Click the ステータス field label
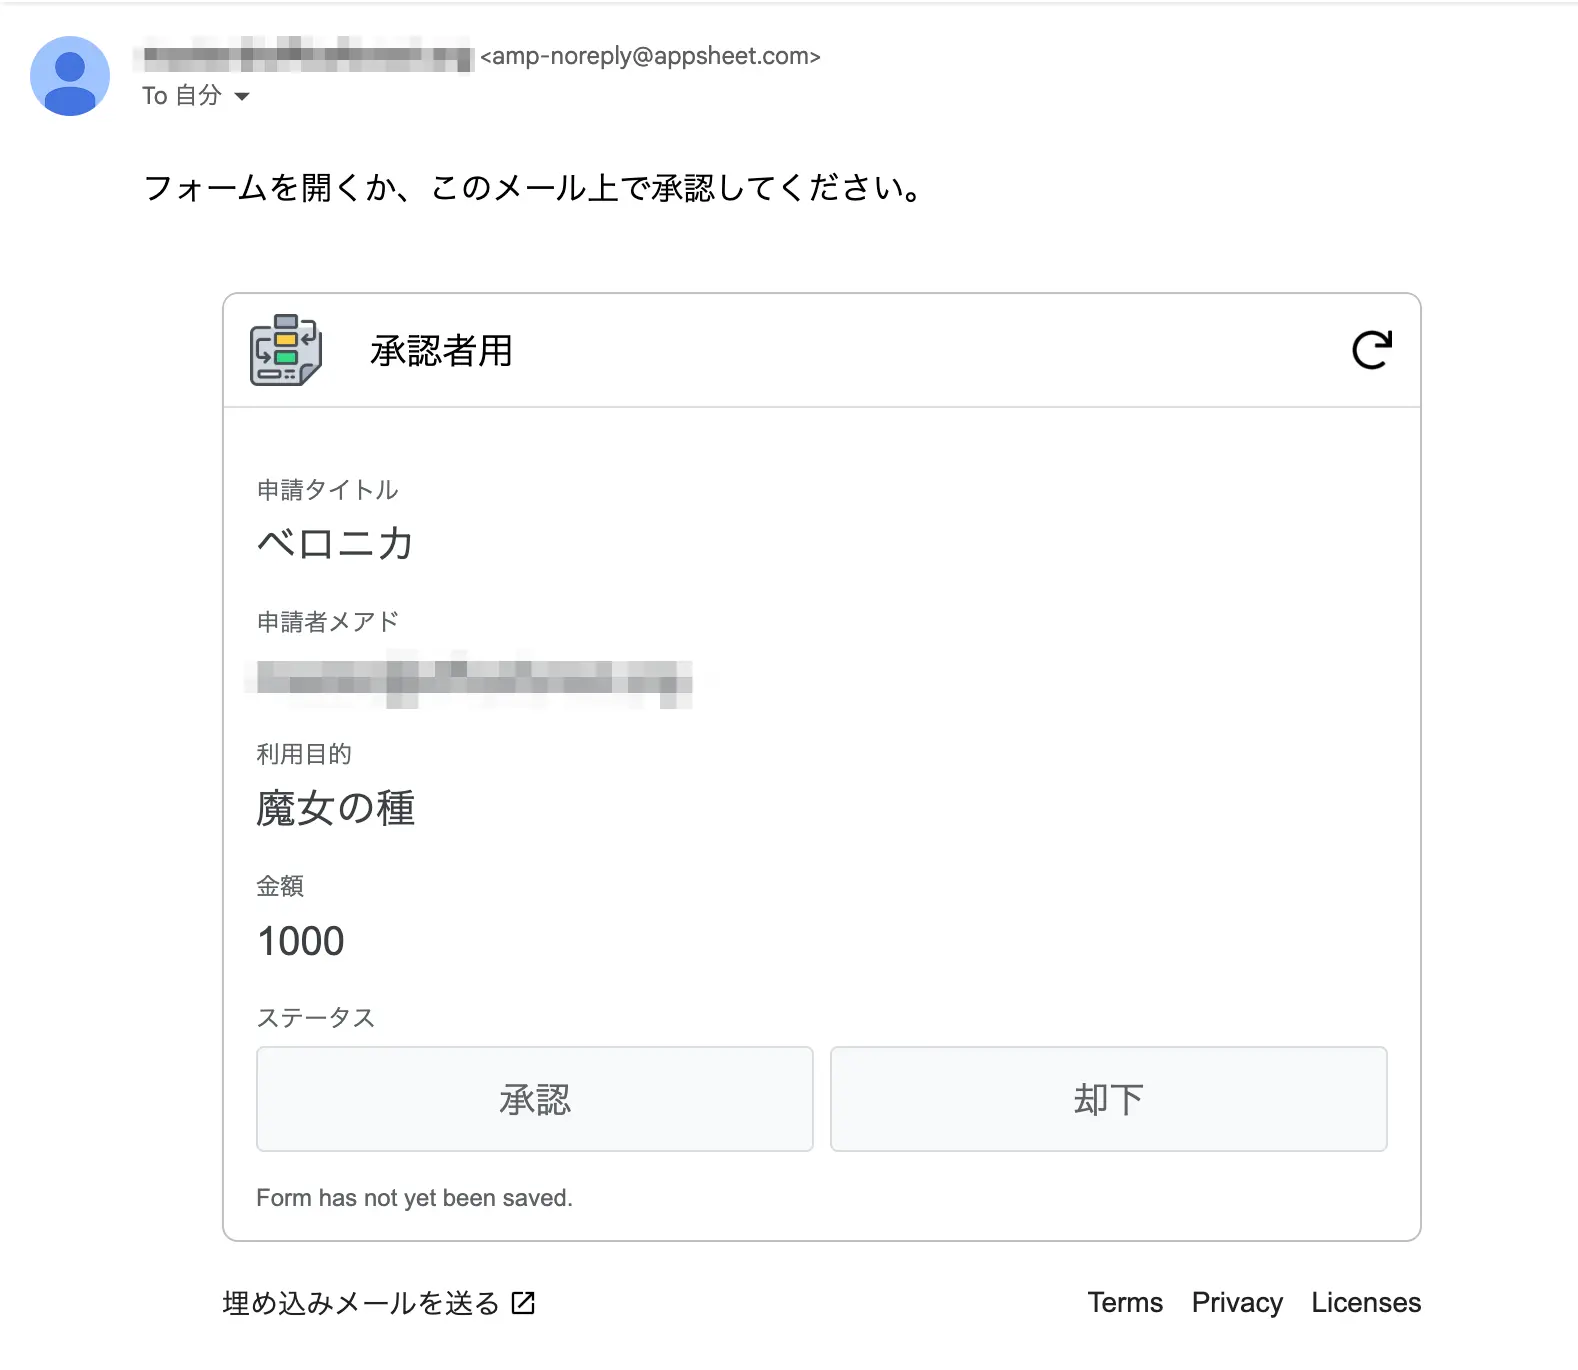 point(316,1018)
